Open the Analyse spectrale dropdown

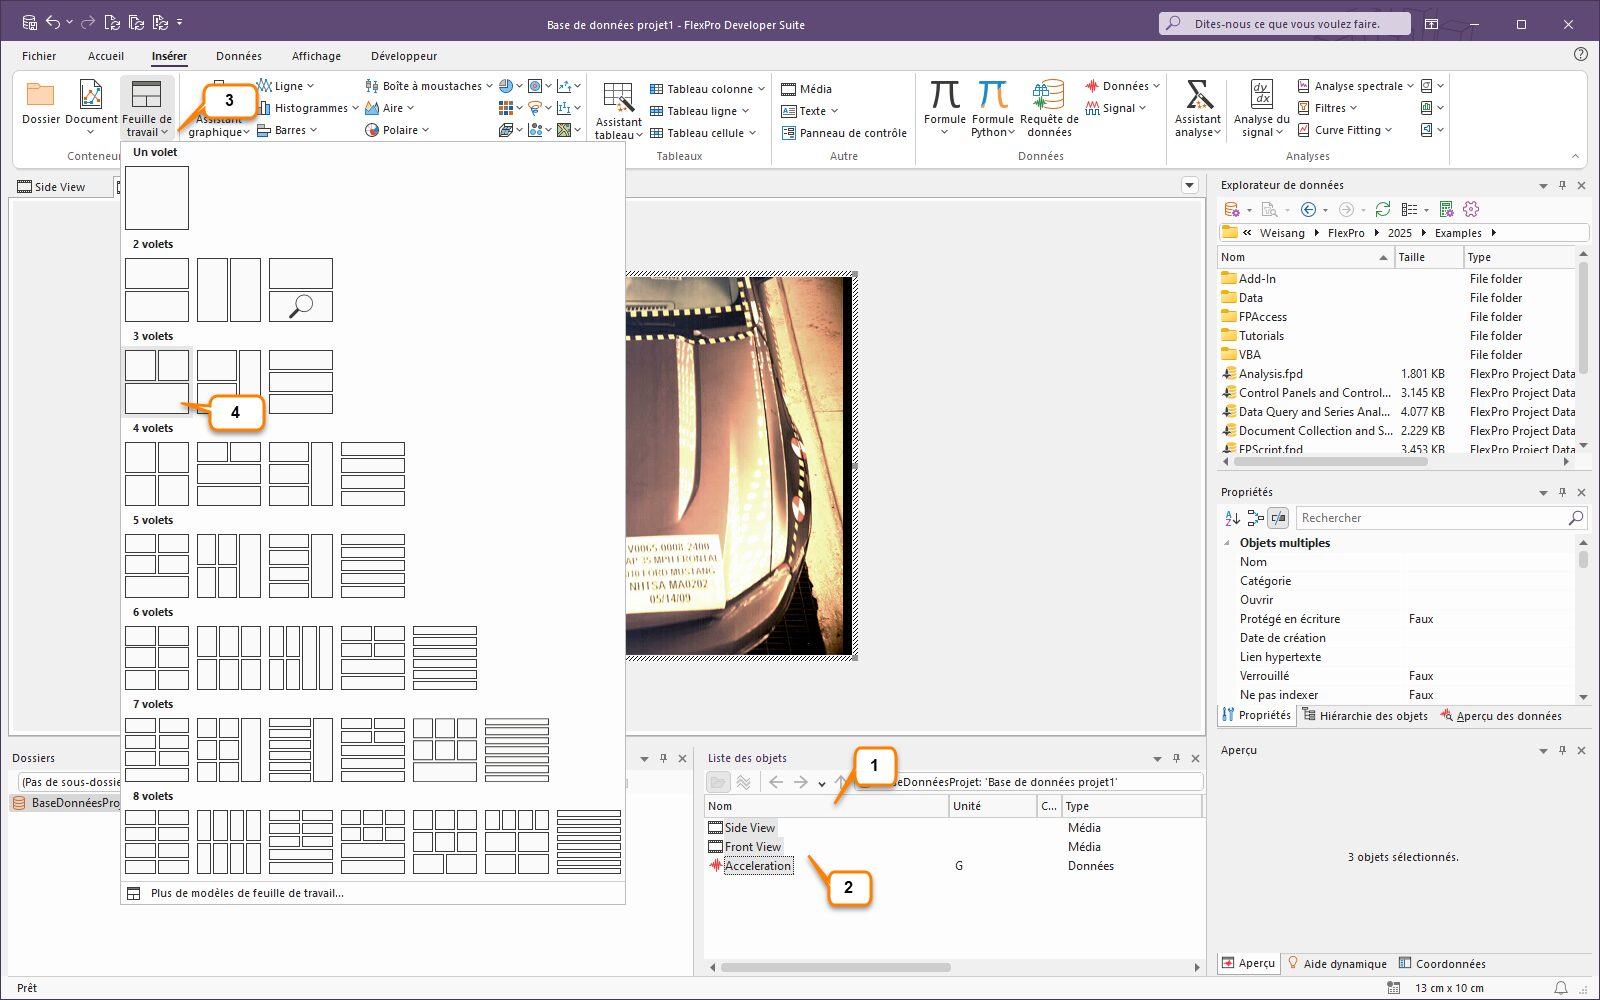1410,86
